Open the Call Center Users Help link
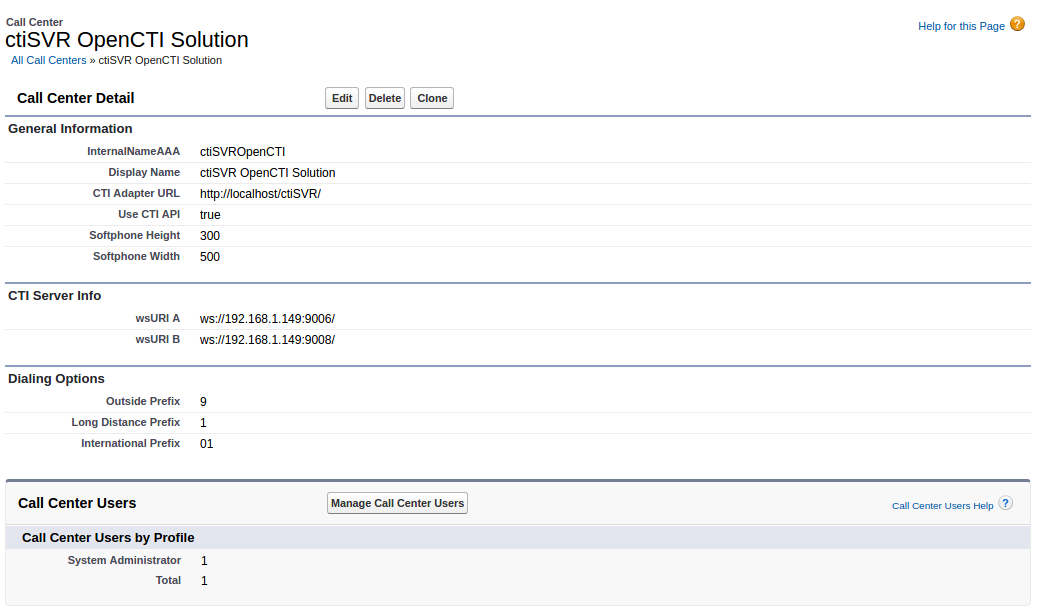This screenshot has width=1037, height=613. click(942, 506)
